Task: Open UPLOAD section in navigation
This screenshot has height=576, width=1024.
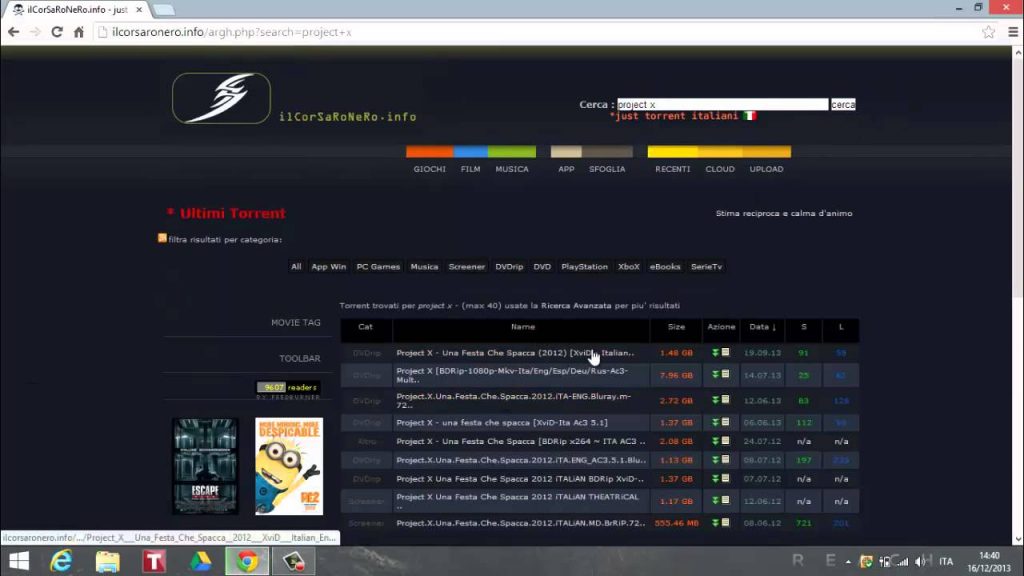Action: [767, 169]
